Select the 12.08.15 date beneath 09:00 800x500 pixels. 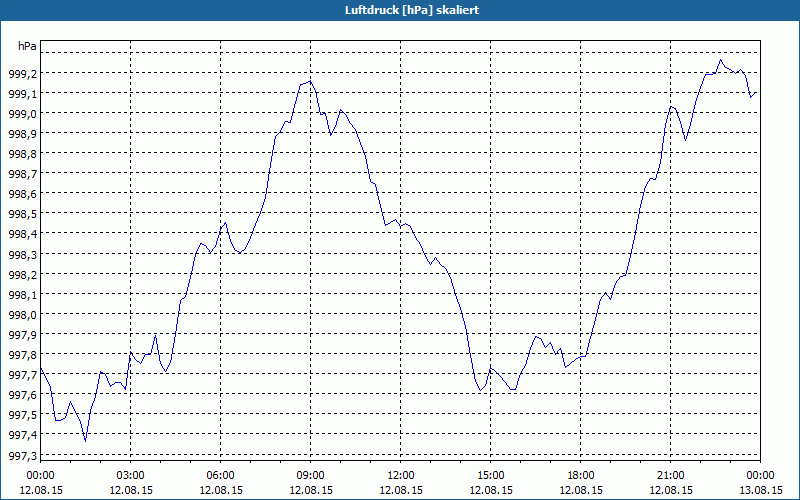pyautogui.click(x=310, y=490)
